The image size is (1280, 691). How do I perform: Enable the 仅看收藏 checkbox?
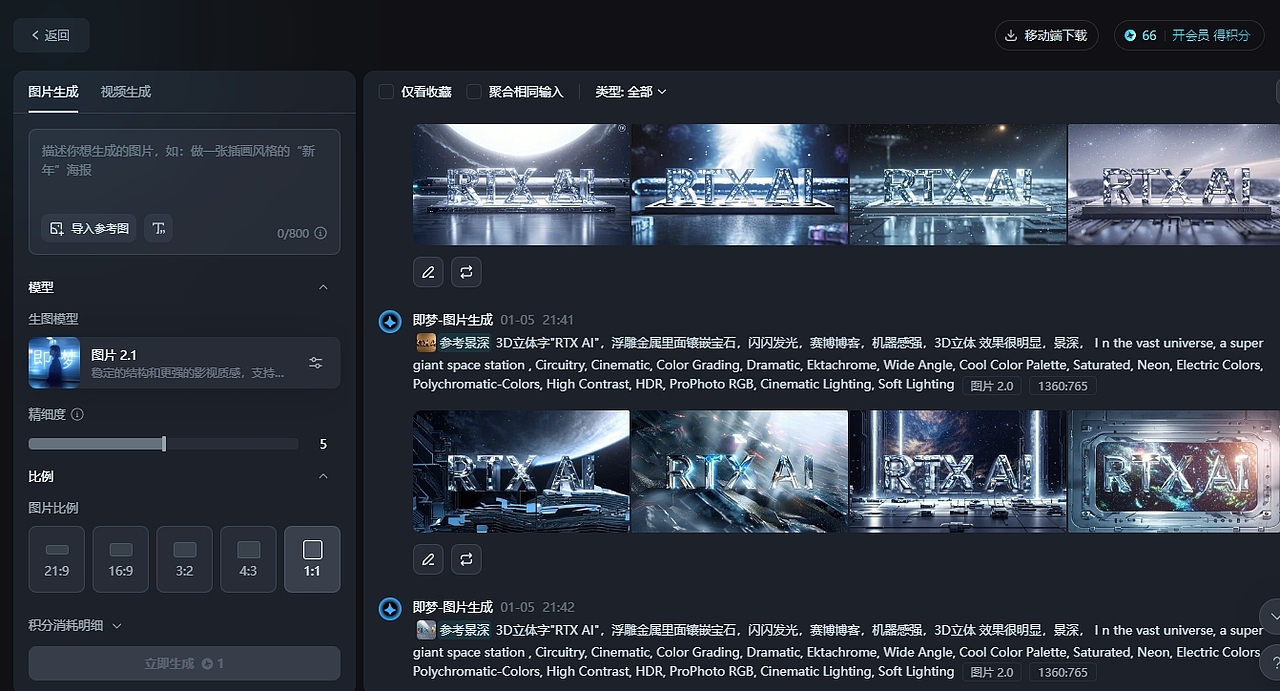pos(386,91)
